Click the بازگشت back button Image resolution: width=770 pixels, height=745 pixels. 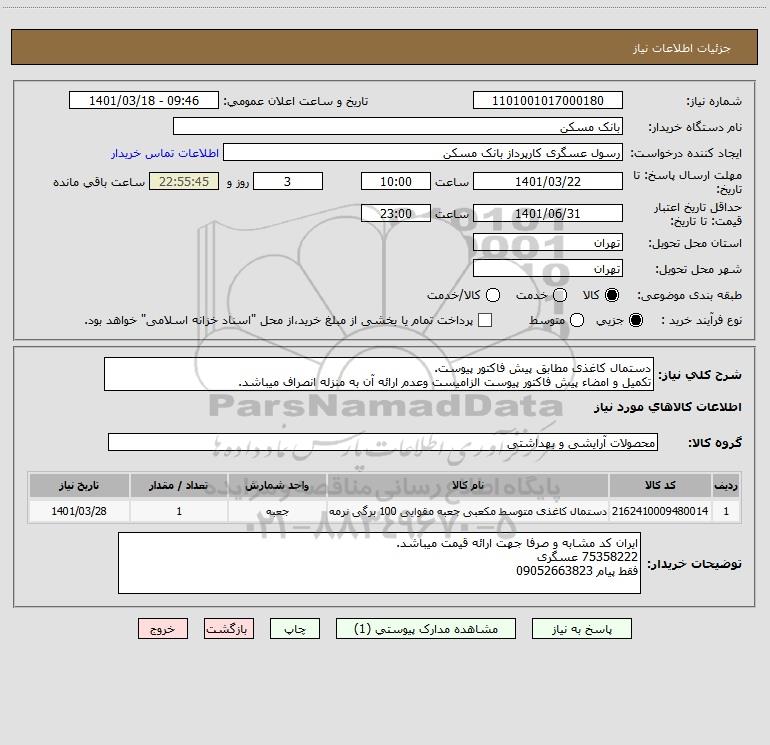click(229, 629)
